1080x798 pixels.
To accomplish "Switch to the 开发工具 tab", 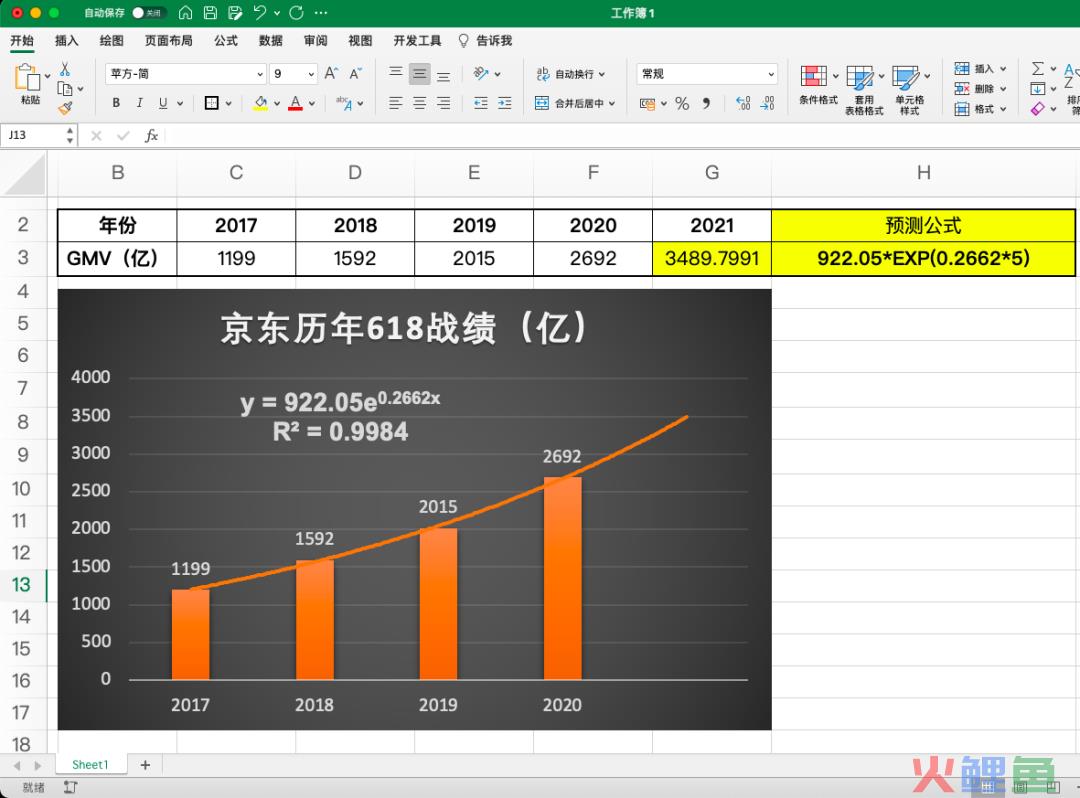I will tap(417, 41).
